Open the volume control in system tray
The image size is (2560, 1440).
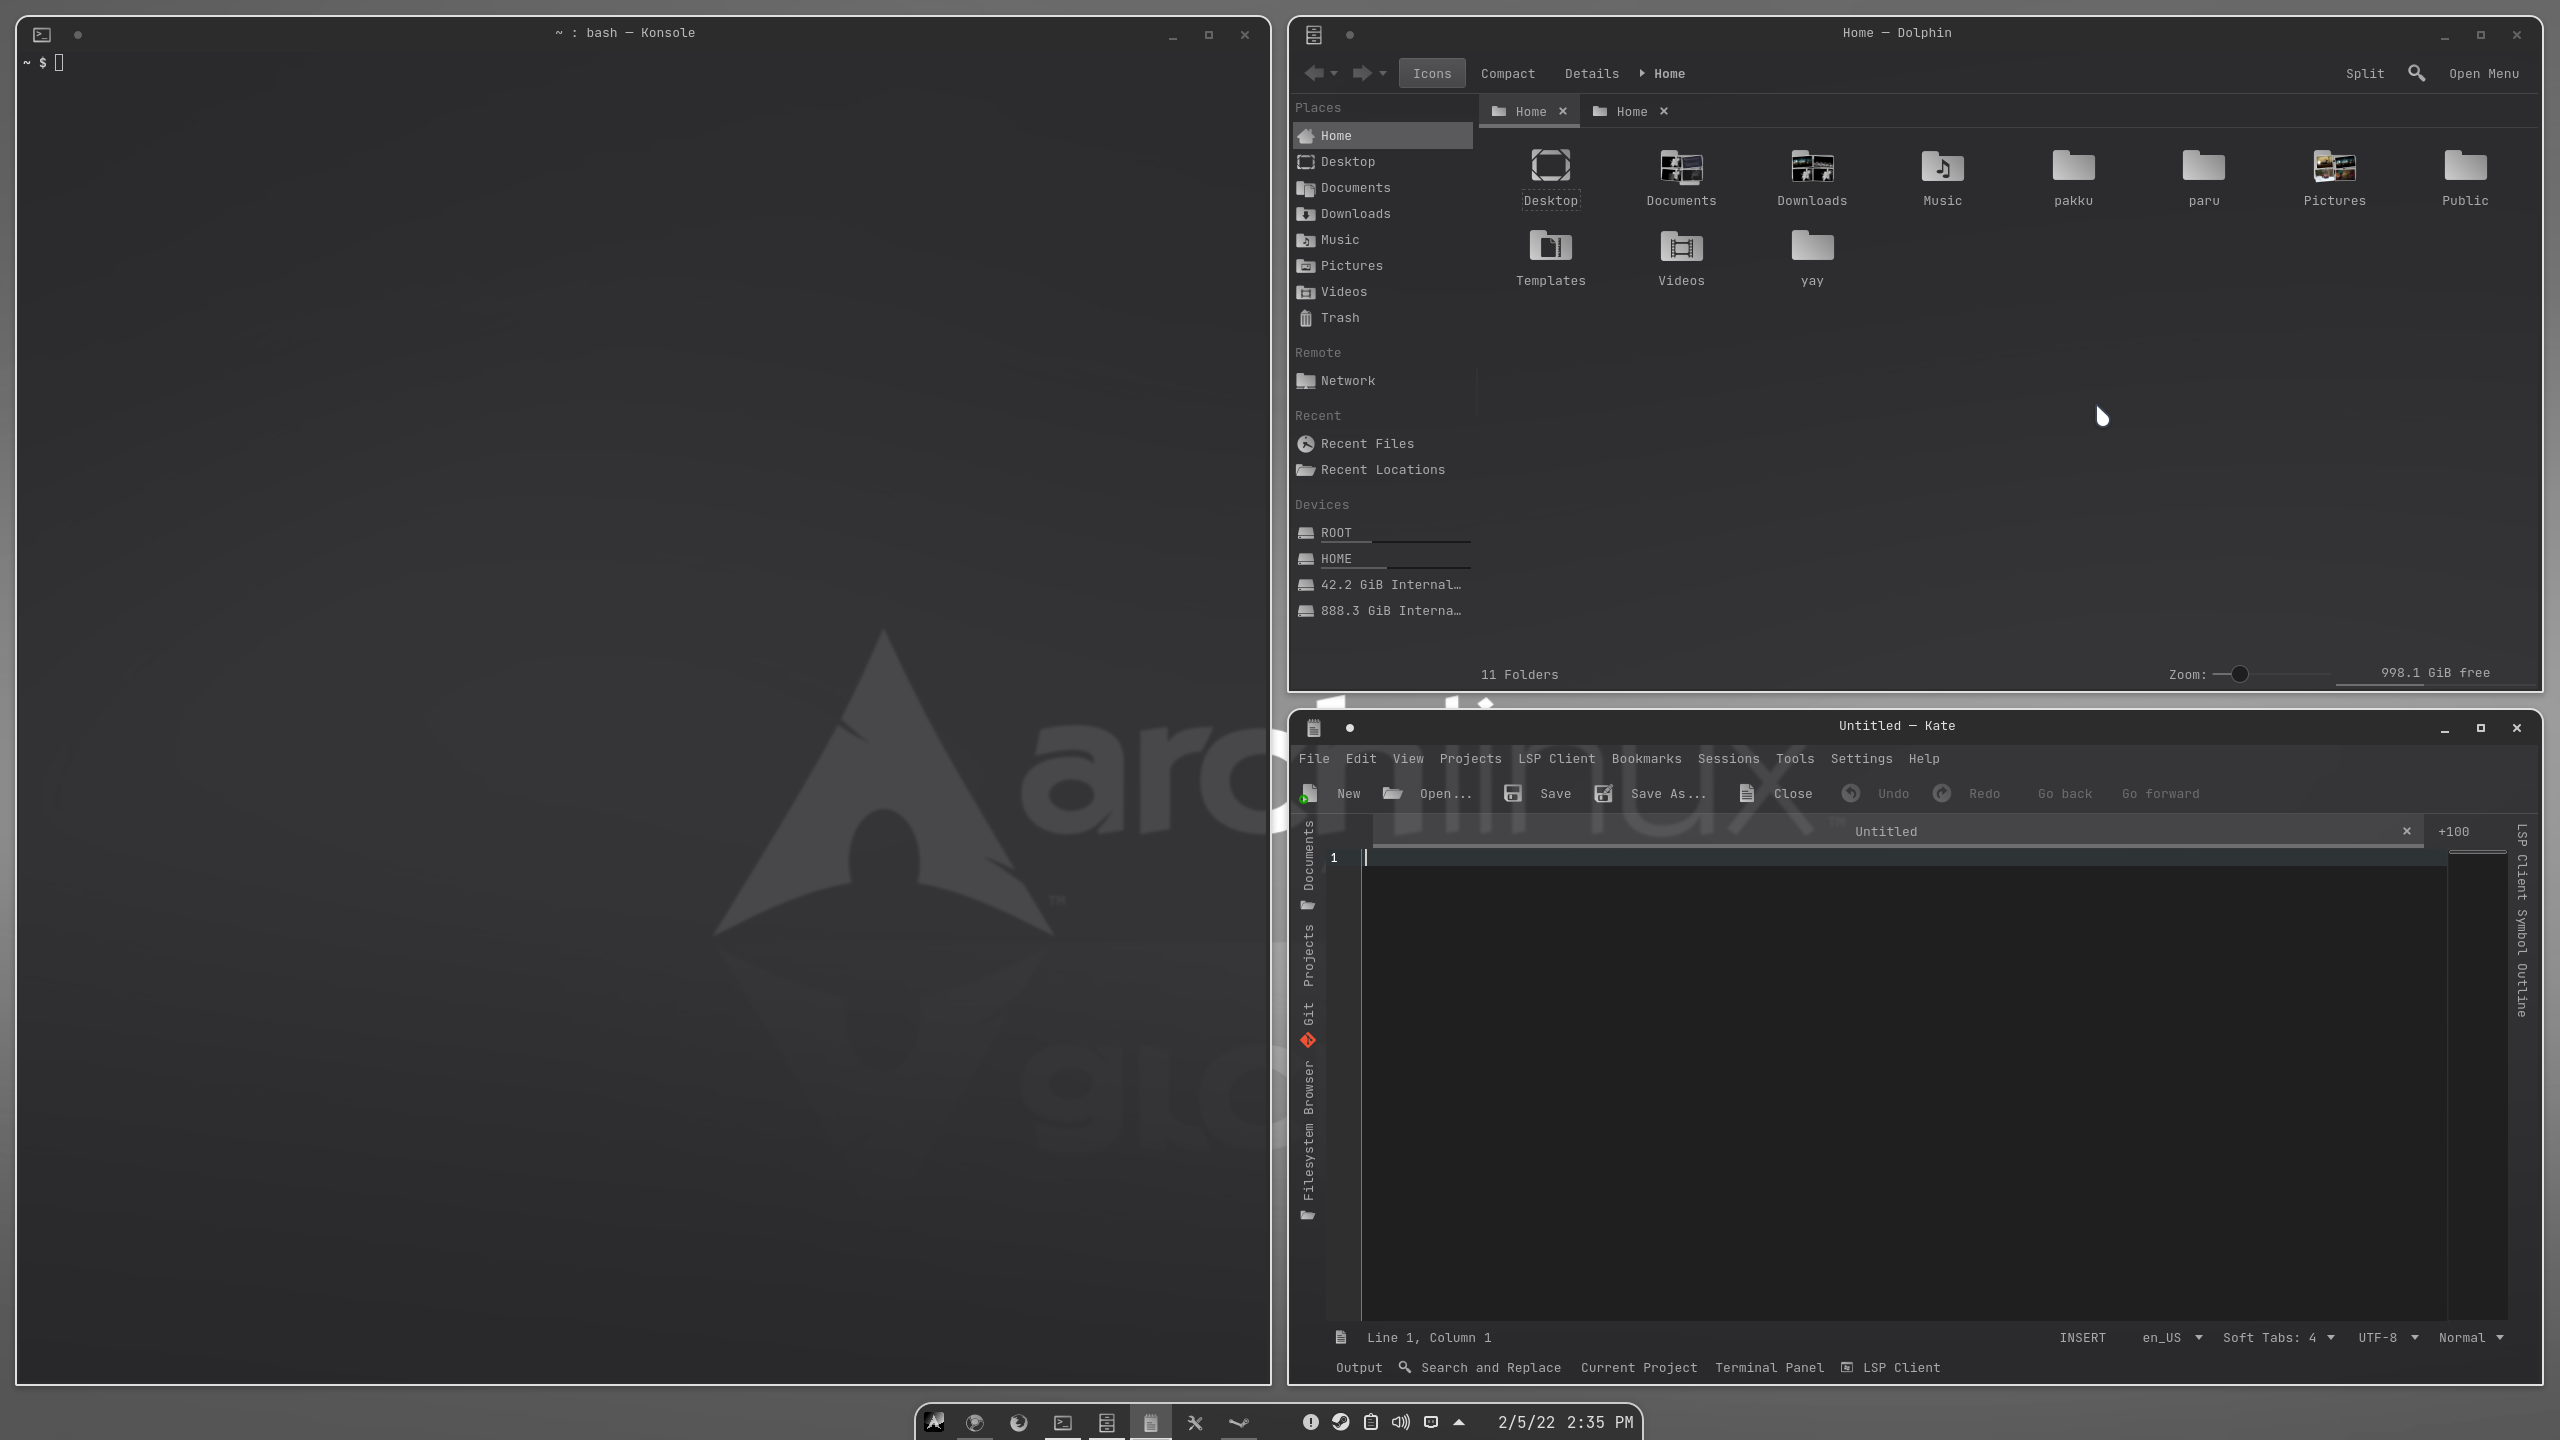point(1401,1422)
